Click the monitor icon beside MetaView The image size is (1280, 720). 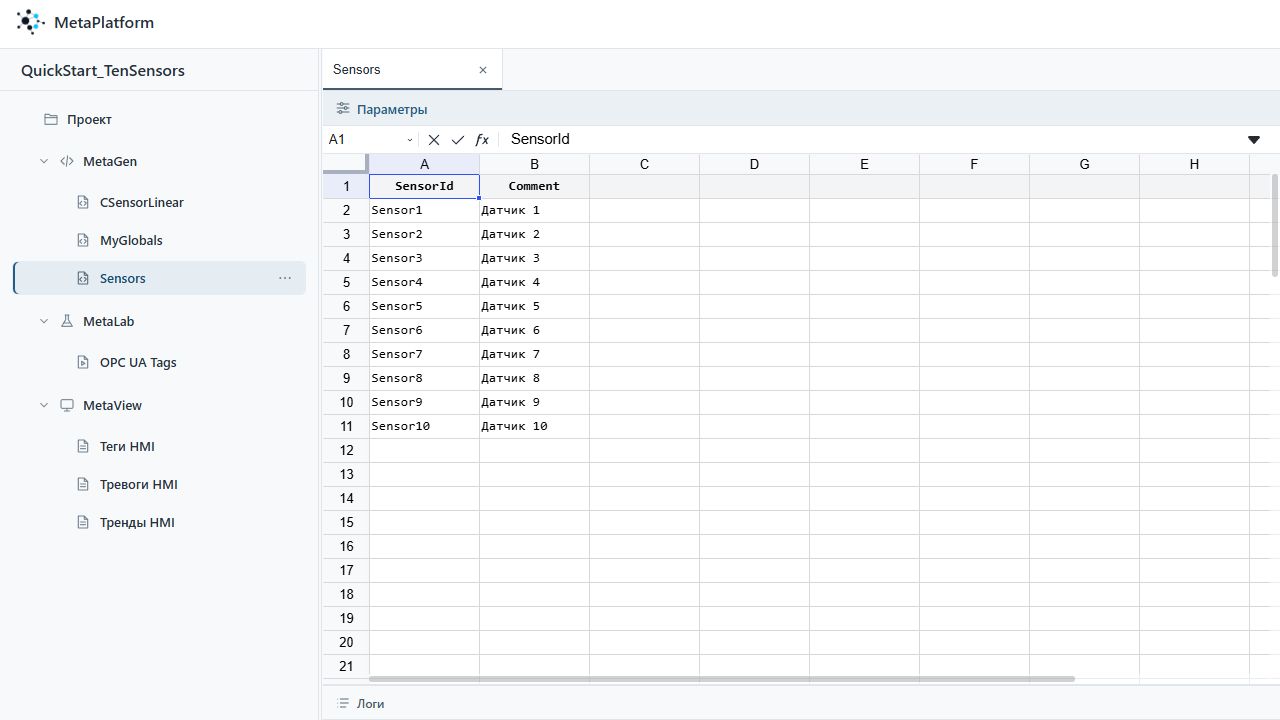[x=67, y=405]
